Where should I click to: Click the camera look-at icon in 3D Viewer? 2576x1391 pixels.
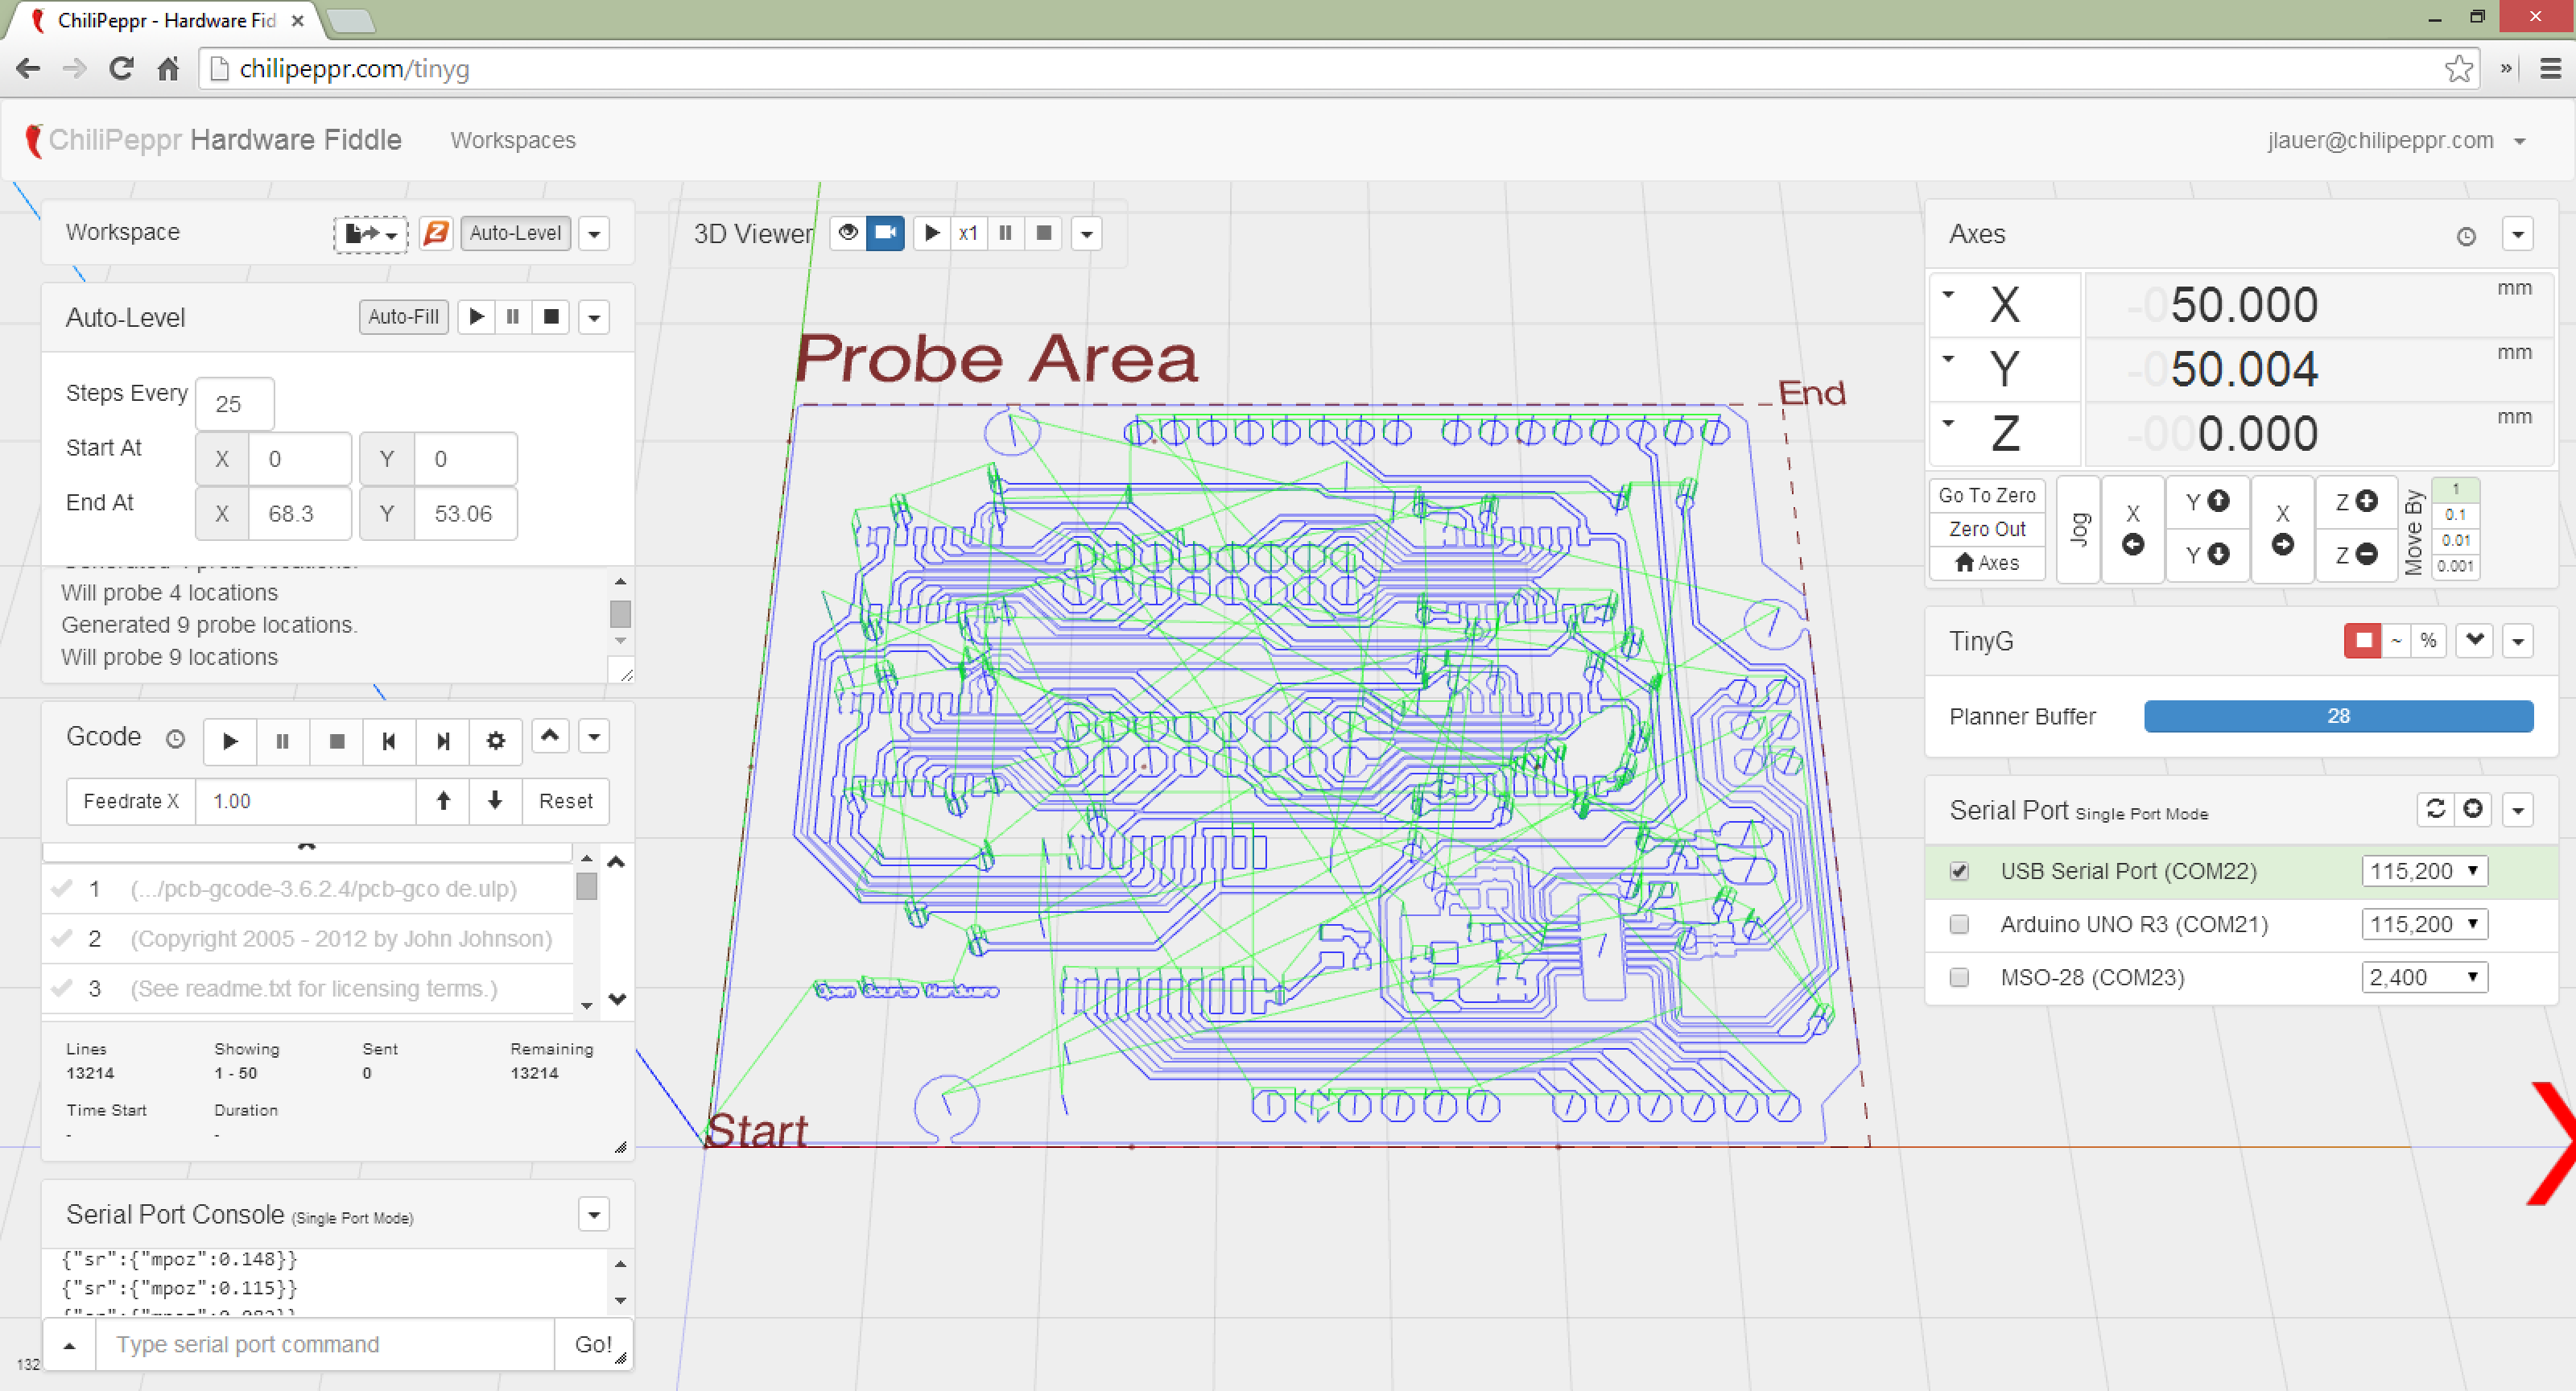[885, 233]
